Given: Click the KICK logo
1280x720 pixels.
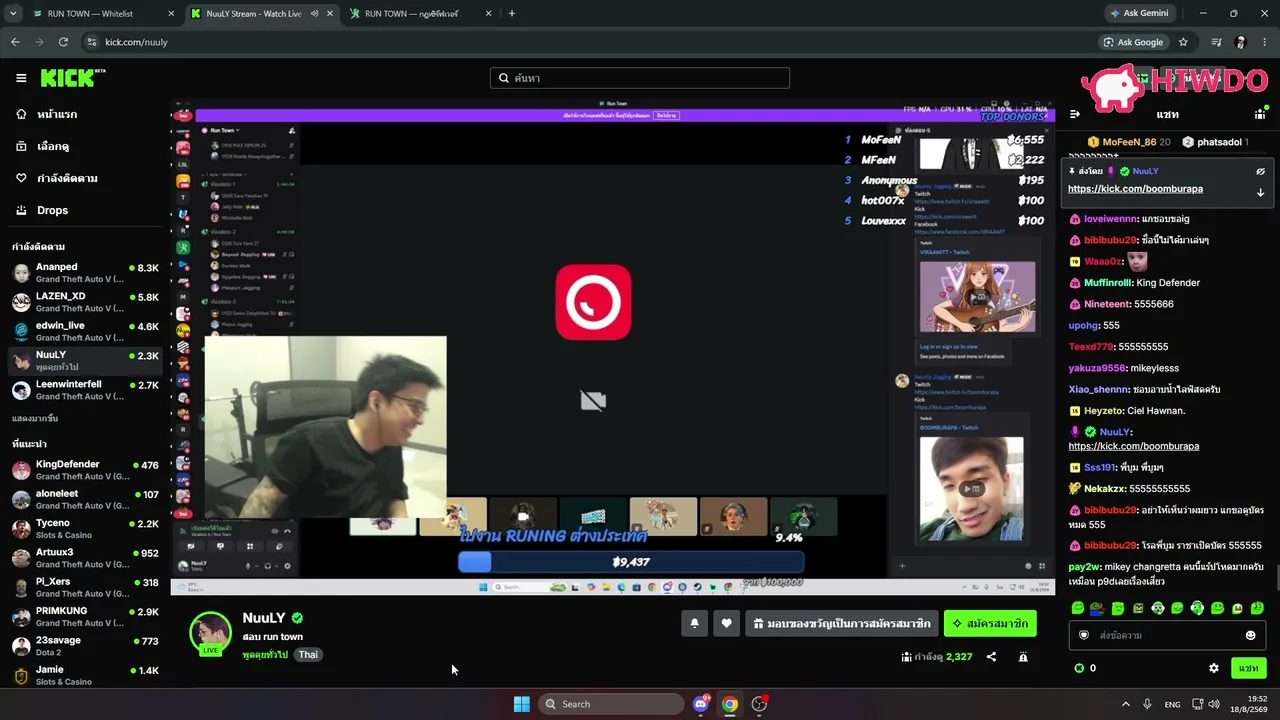Looking at the screenshot, I should point(73,78).
